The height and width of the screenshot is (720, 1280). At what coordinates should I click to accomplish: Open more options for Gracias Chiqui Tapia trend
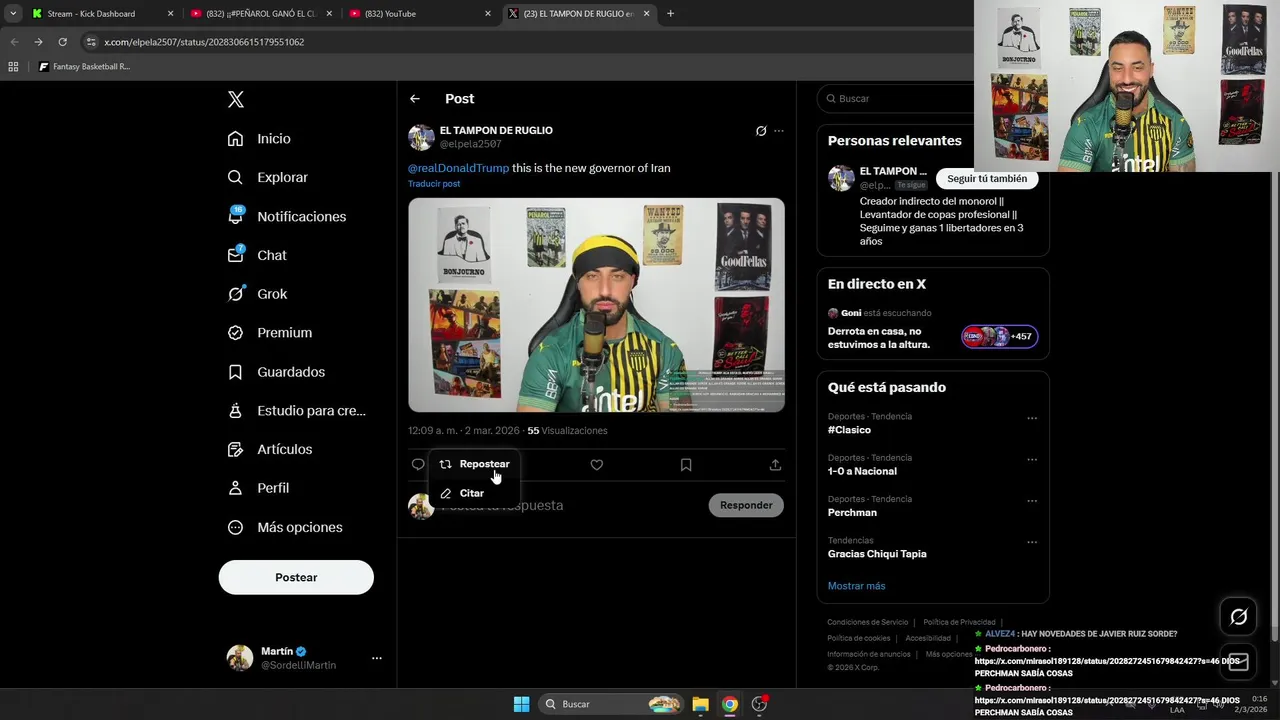tap(1032, 542)
